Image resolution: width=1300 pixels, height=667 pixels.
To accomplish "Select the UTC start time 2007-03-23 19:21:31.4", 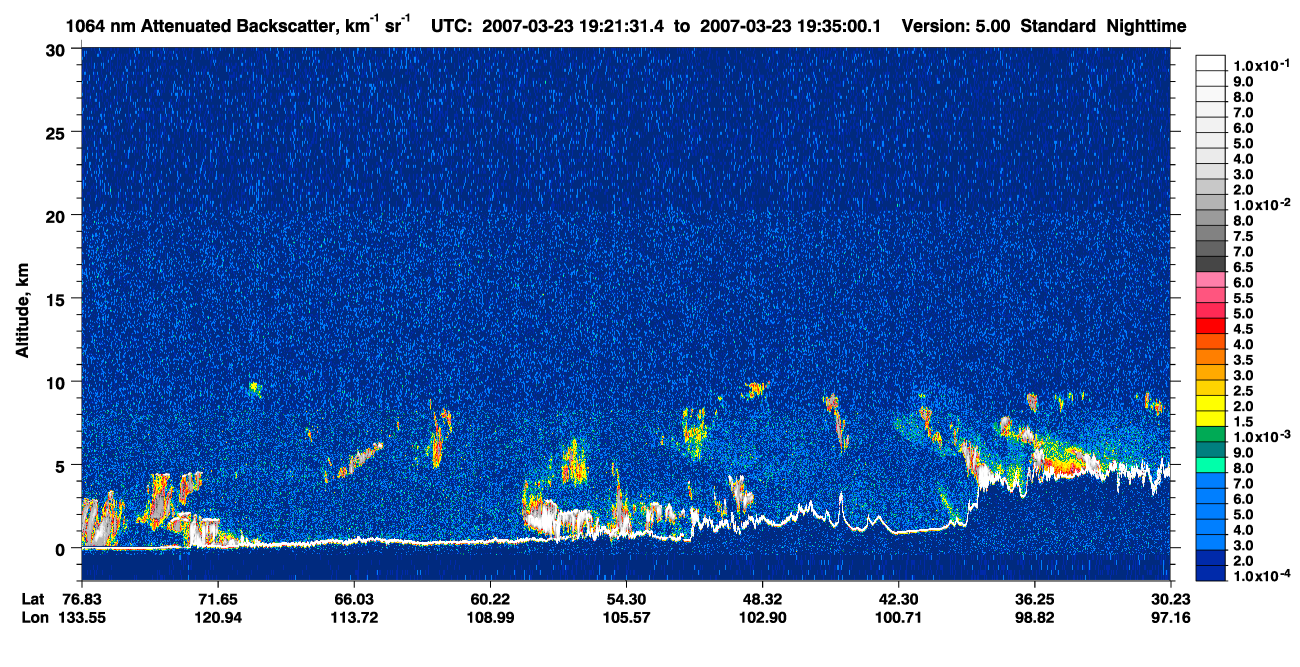I will point(572,27).
